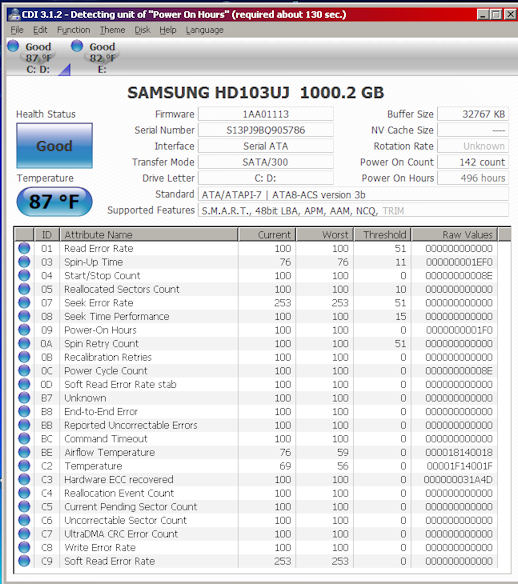Open the Edit menu
The image size is (518, 584).
point(40,30)
